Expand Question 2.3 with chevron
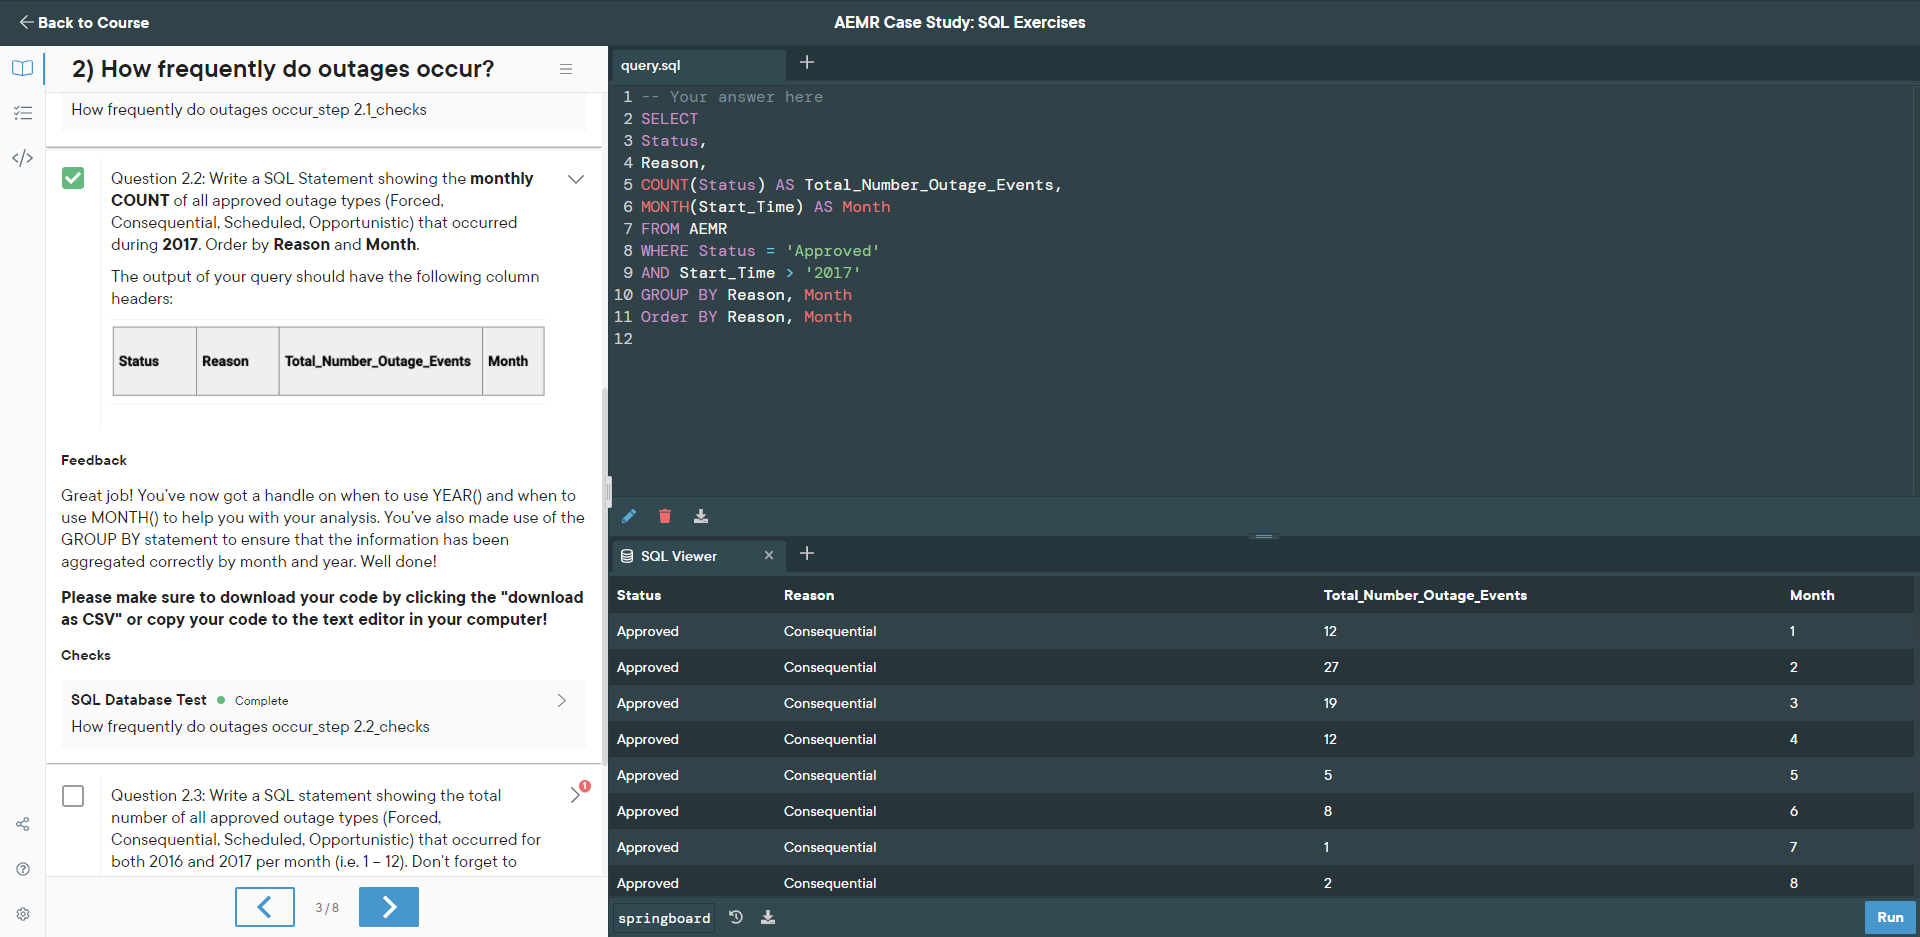1920x937 pixels. point(575,795)
